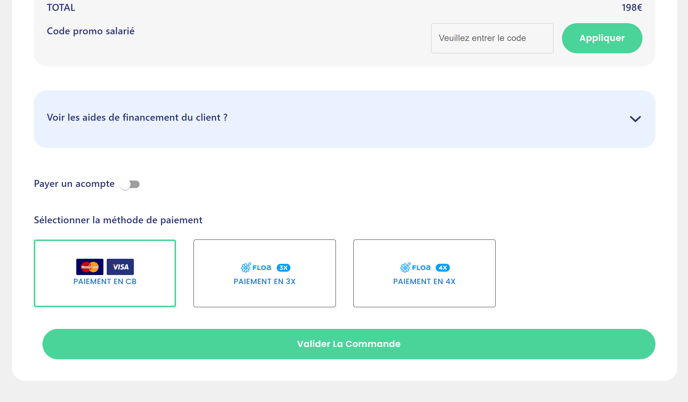Click the Mastercard logo icon
Viewport: 688px width, 402px height.
tap(90, 267)
